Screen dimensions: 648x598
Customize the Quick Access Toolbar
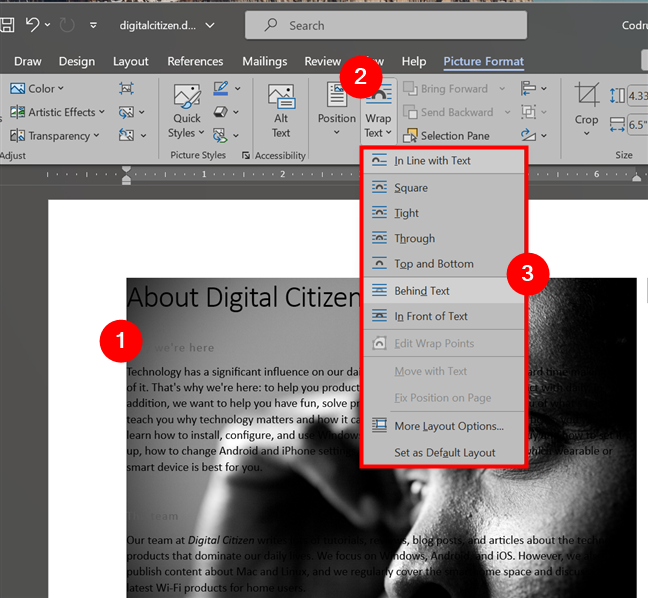[93, 26]
